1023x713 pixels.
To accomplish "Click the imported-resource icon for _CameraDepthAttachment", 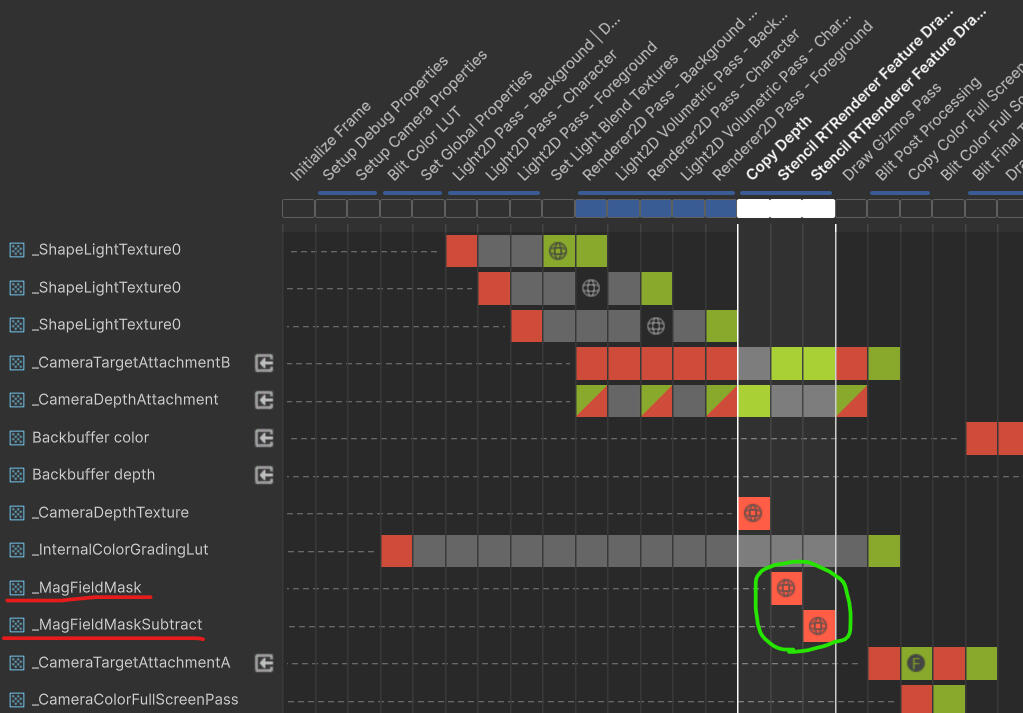I will (264, 400).
